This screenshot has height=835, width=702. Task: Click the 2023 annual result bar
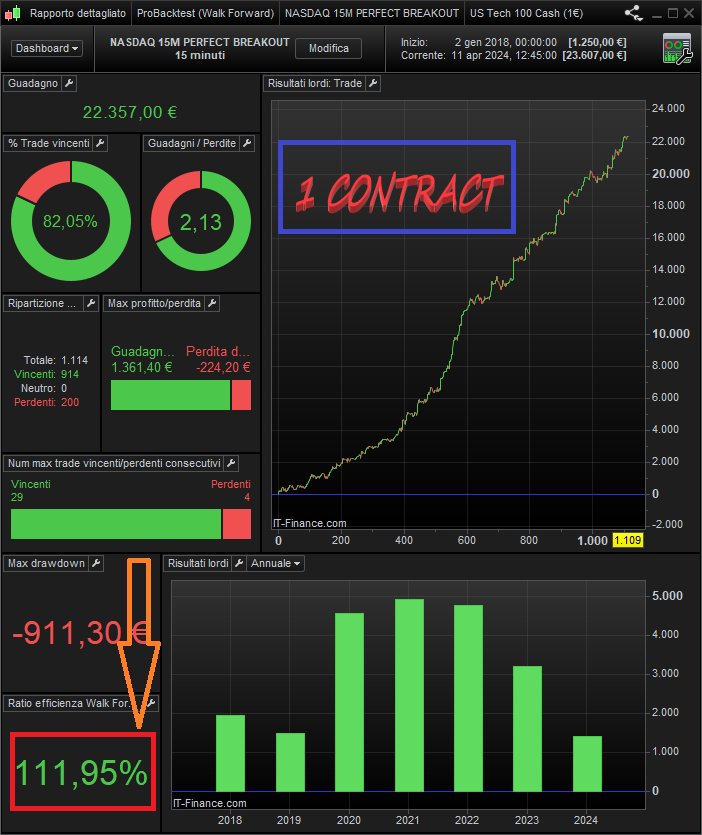point(527,728)
